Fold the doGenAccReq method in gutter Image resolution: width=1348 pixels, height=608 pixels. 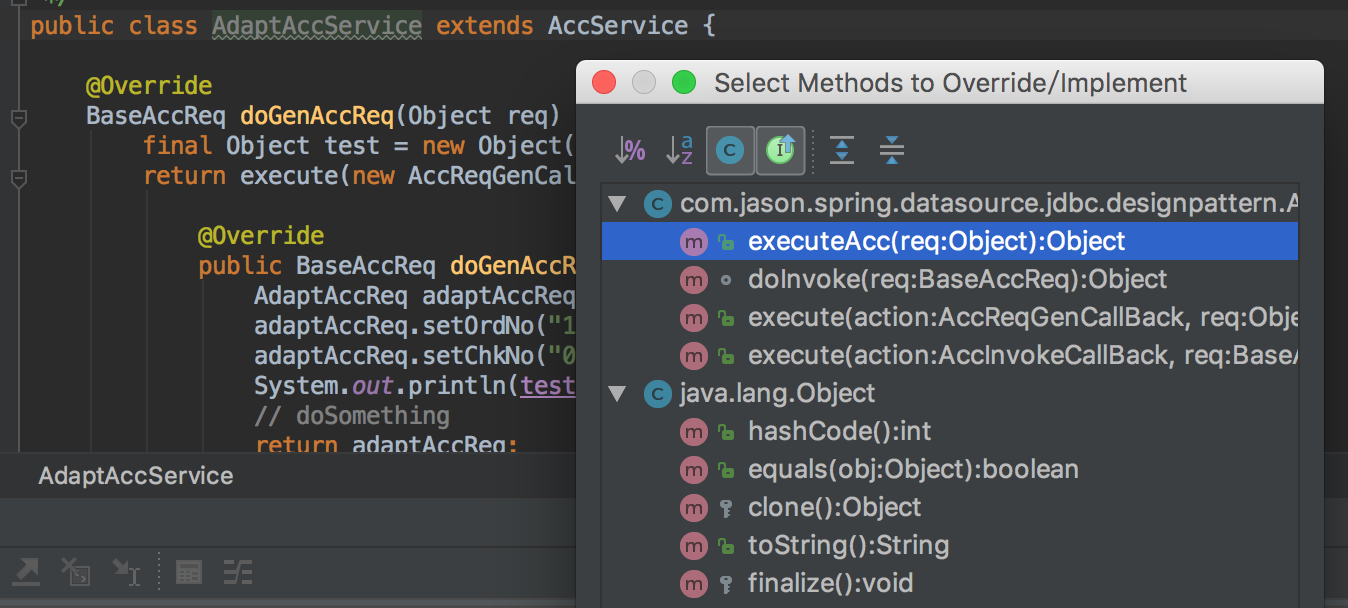17,119
